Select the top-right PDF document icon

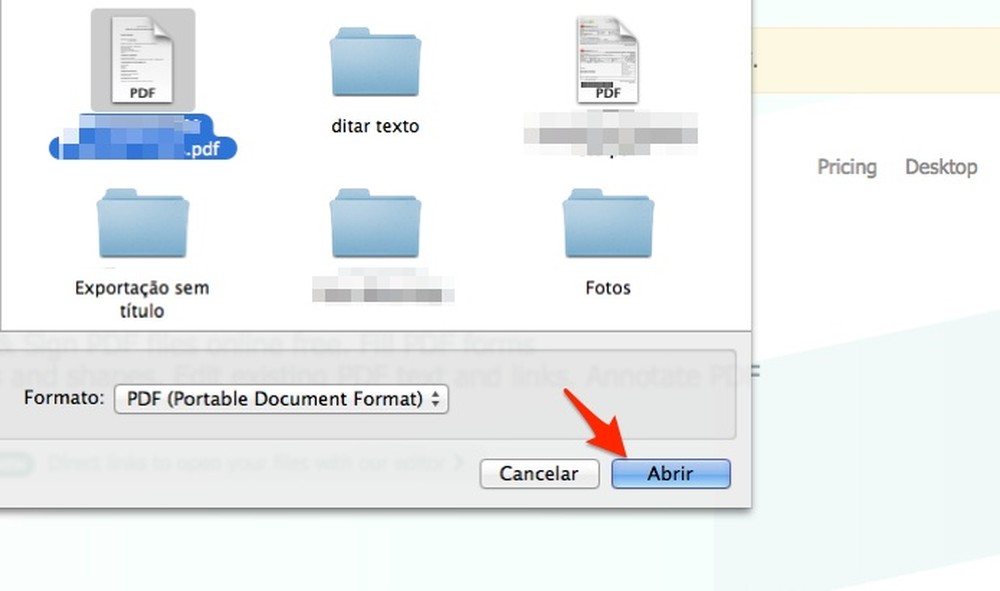(608, 60)
